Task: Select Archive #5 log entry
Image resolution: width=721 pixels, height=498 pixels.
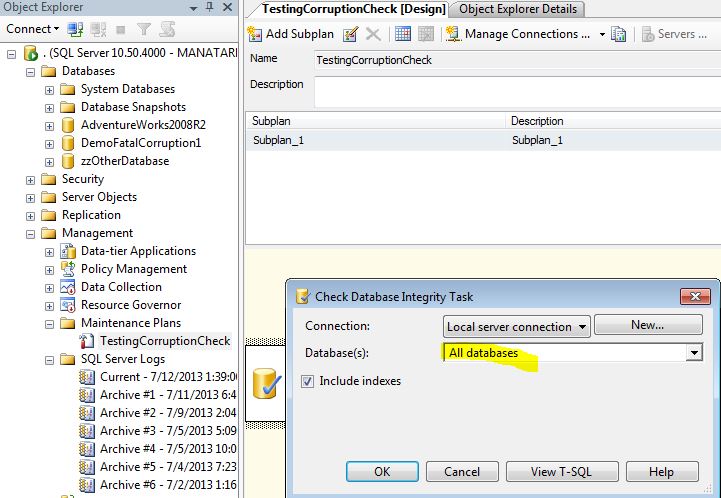Action: [x=168, y=466]
